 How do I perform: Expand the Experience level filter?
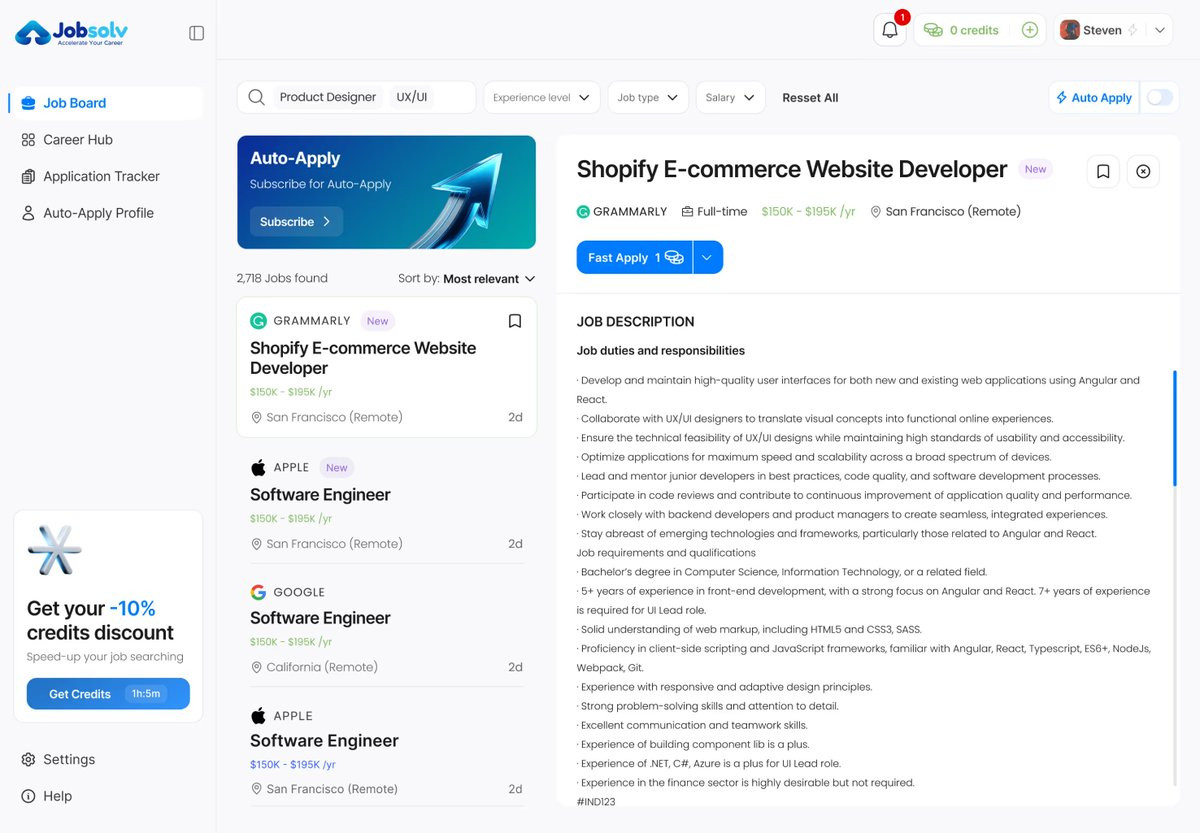[542, 97]
